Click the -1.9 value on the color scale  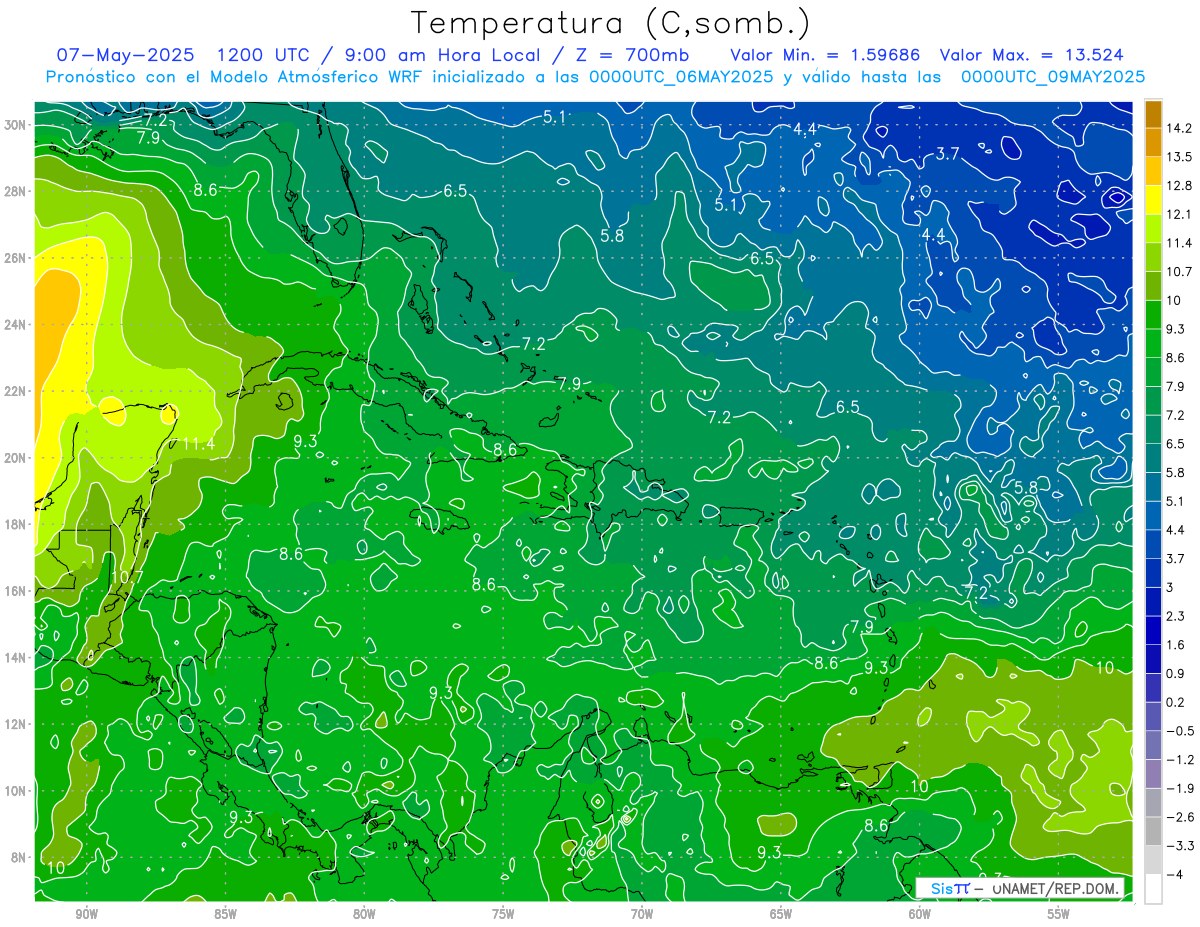[x=1180, y=788]
